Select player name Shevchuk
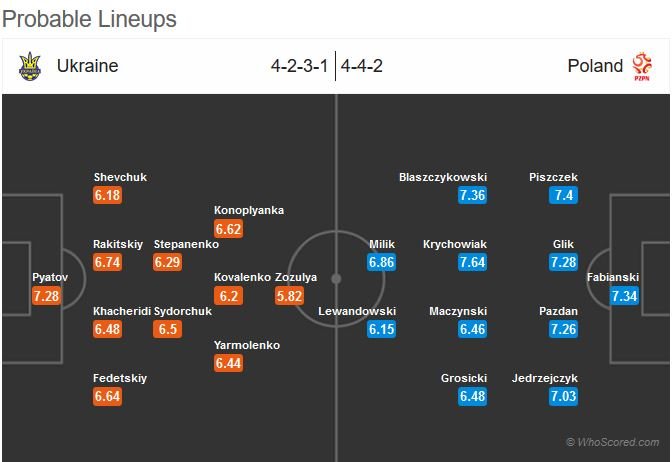The image size is (672, 462). tap(120, 177)
